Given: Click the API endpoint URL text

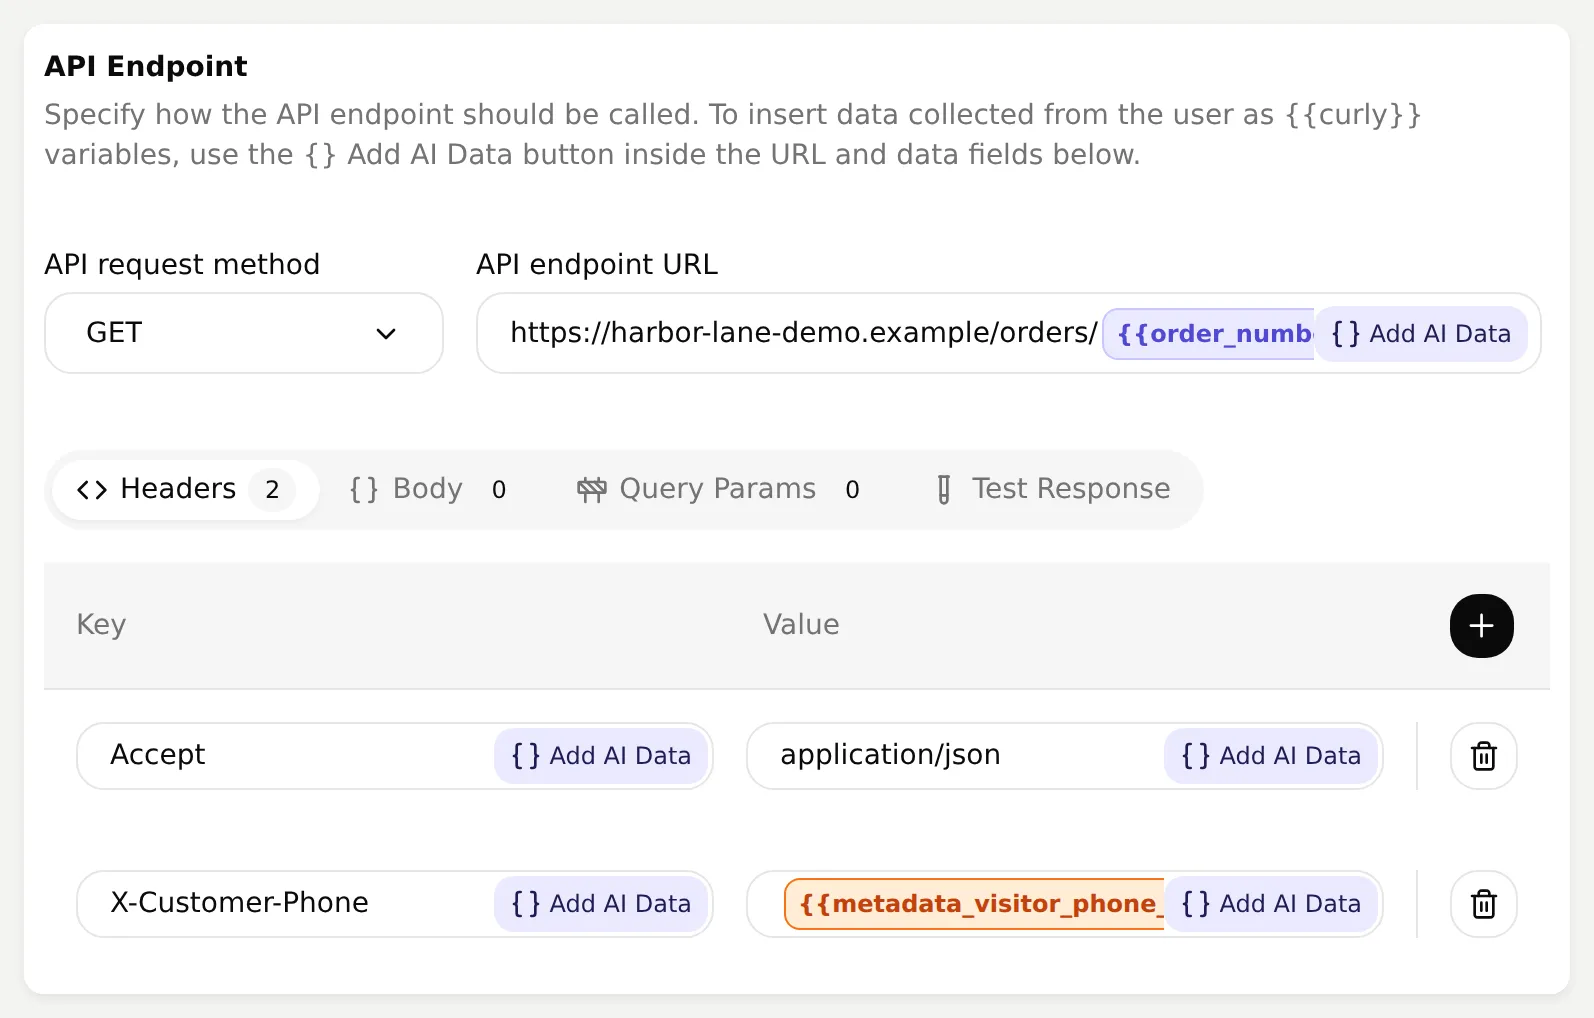Looking at the screenshot, I should tap(804, 333).
